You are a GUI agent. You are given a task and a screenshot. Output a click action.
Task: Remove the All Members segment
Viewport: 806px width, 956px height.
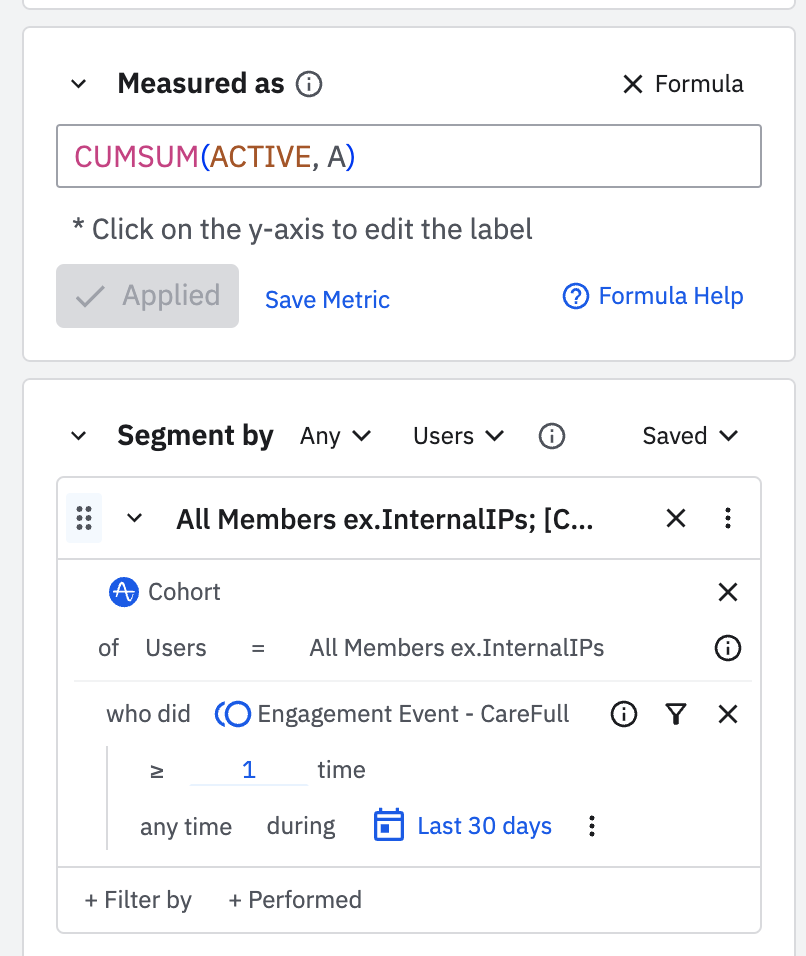pyautogui.click(x=676, y=518)
